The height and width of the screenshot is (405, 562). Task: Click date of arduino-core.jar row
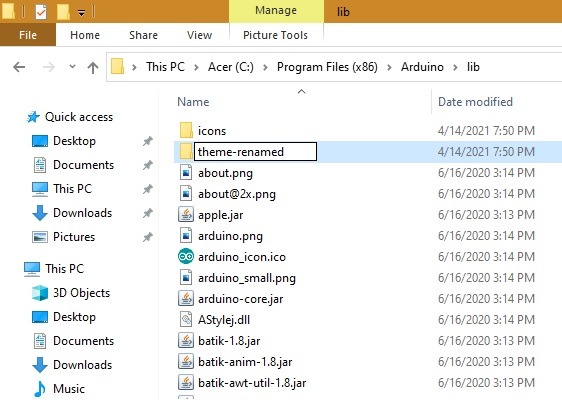pos(486,299)
